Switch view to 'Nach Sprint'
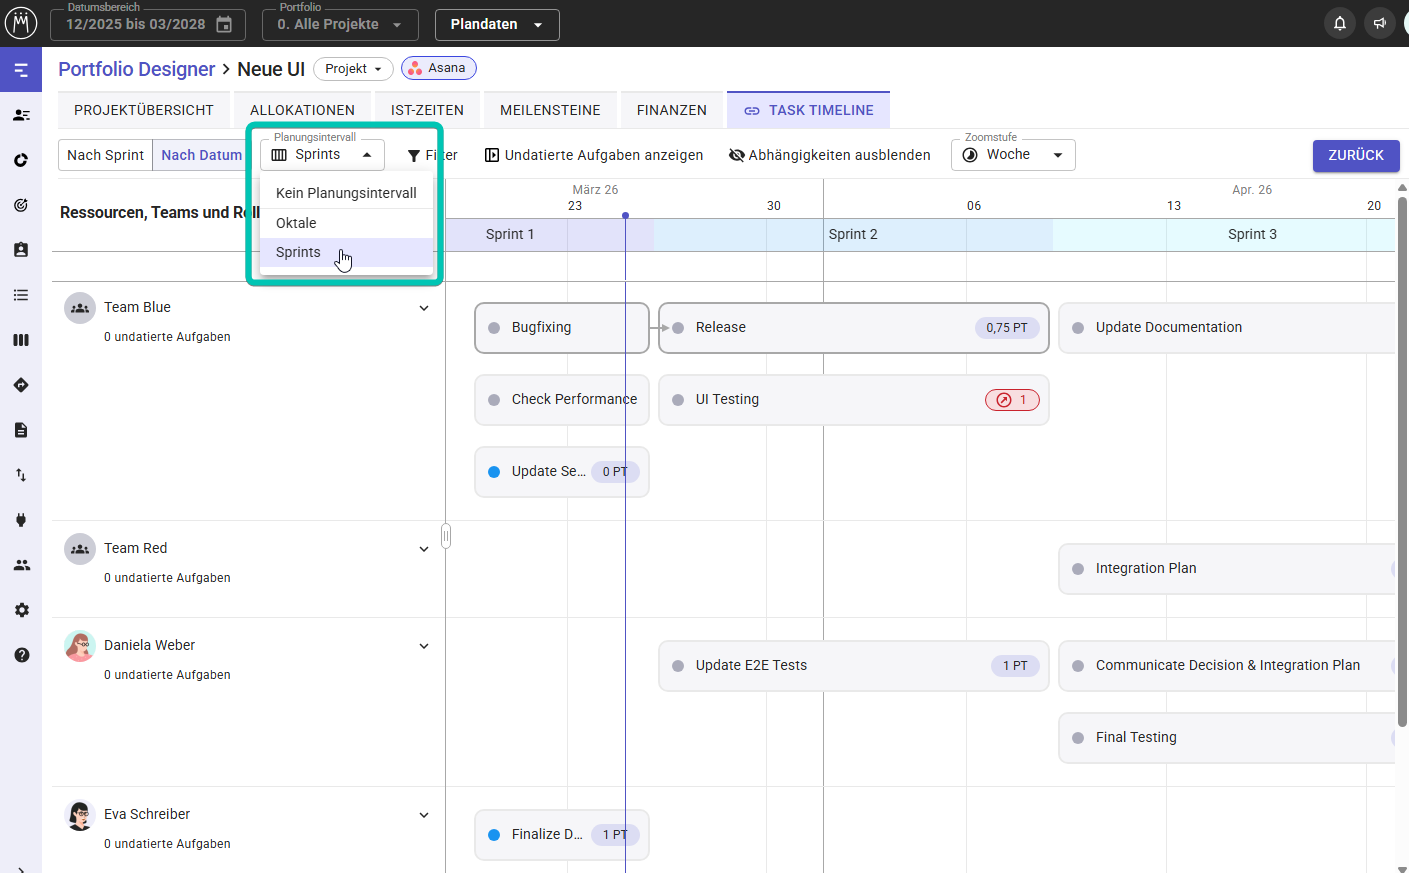 click(104, 155)
